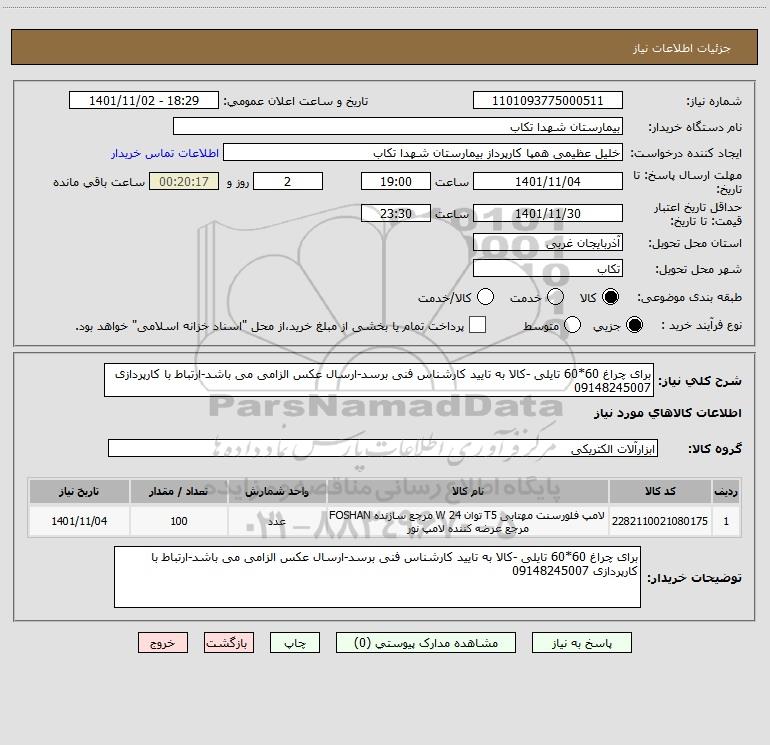Click the چاپ print button
This screenshot has height=745, width=770.
tap(295, 643)
